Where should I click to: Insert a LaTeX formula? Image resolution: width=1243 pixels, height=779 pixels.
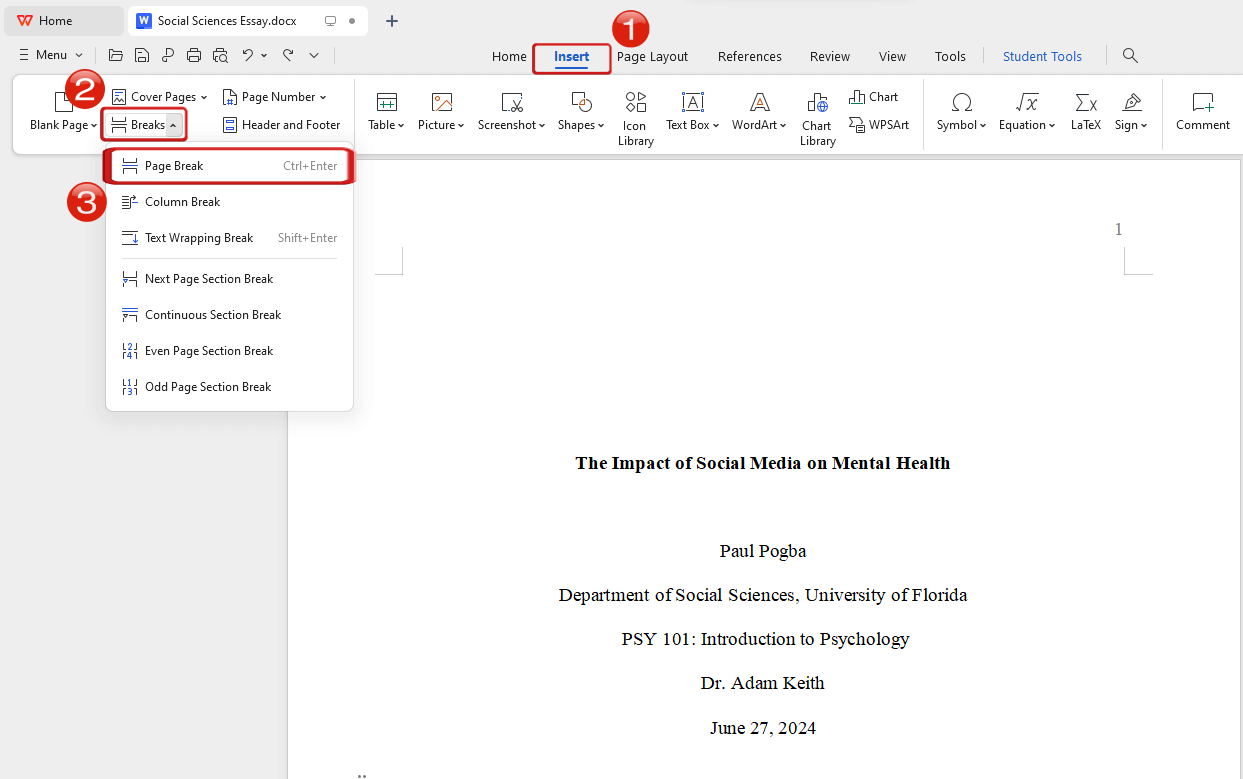pyautogui.click(x=1085, y=112)
